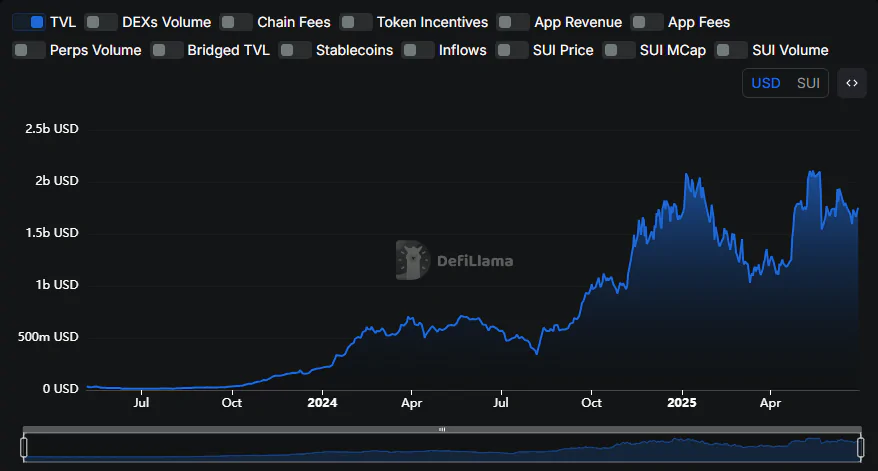Image resolution: width=878 pixels, height=471 pixels.
Task: Click the 2.5b USD y-axis label
Action: coord(52,129)
